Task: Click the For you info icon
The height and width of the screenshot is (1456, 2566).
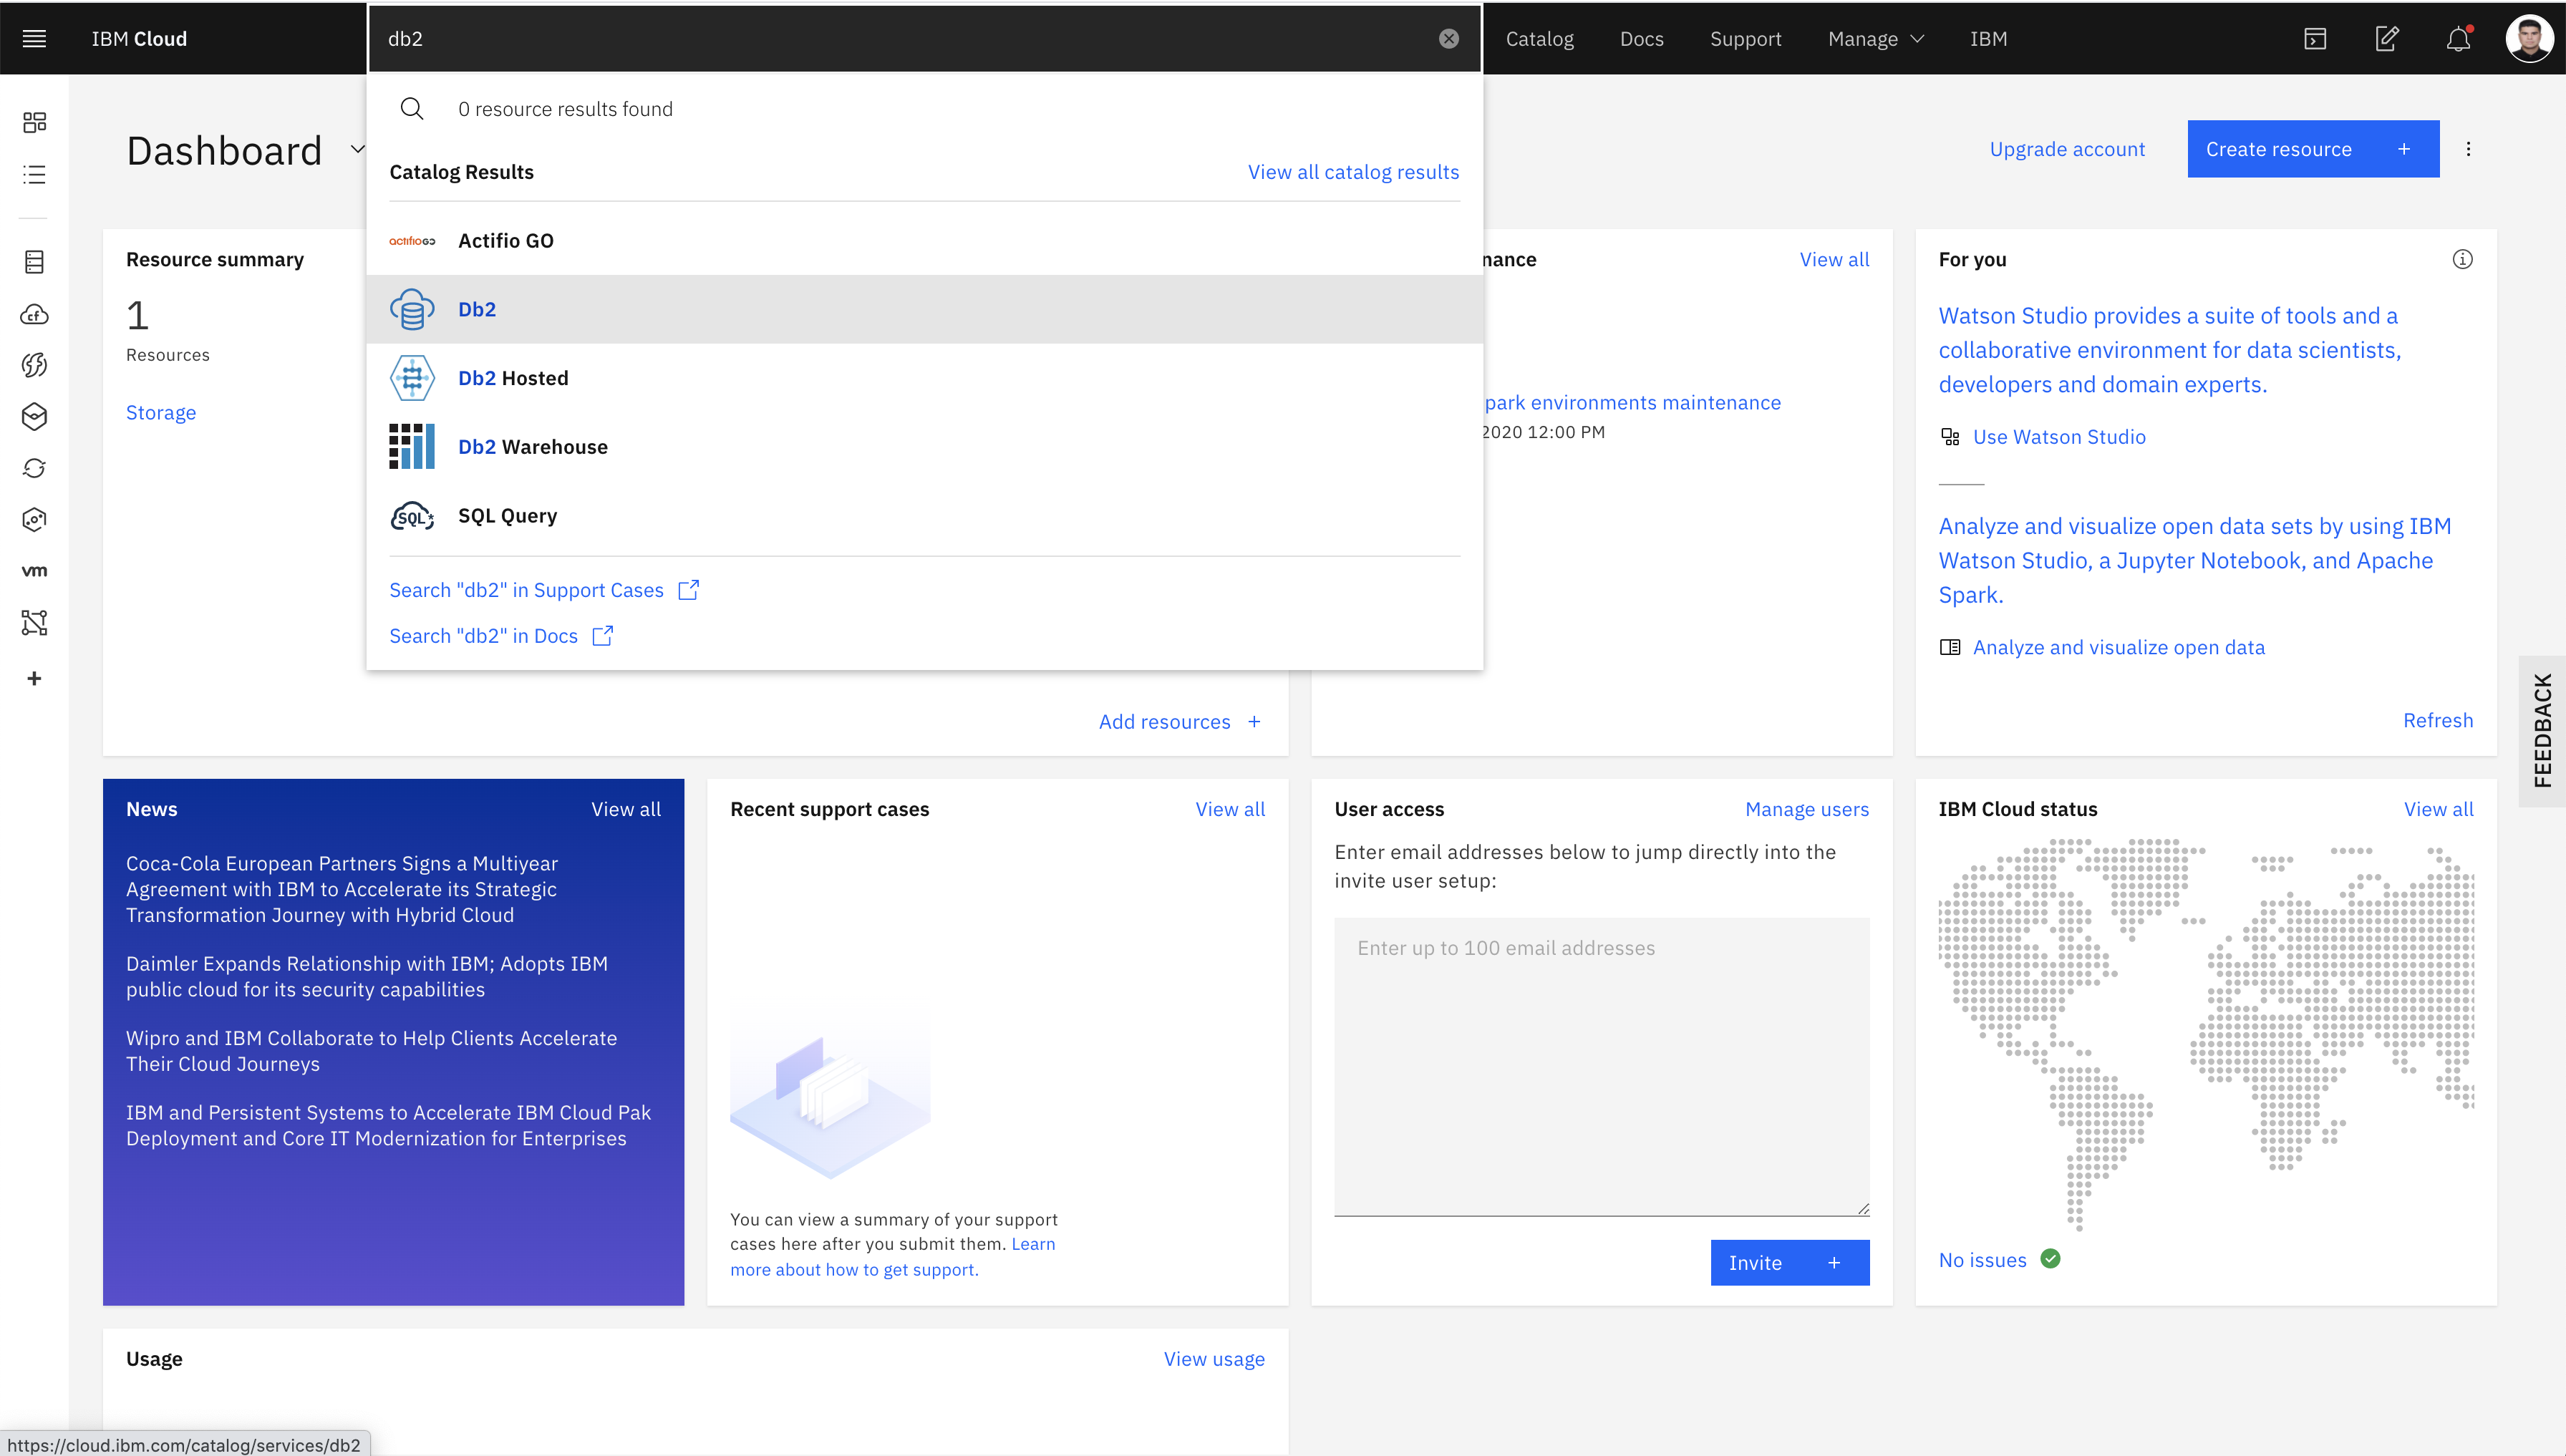Action: click(2462, 259)
